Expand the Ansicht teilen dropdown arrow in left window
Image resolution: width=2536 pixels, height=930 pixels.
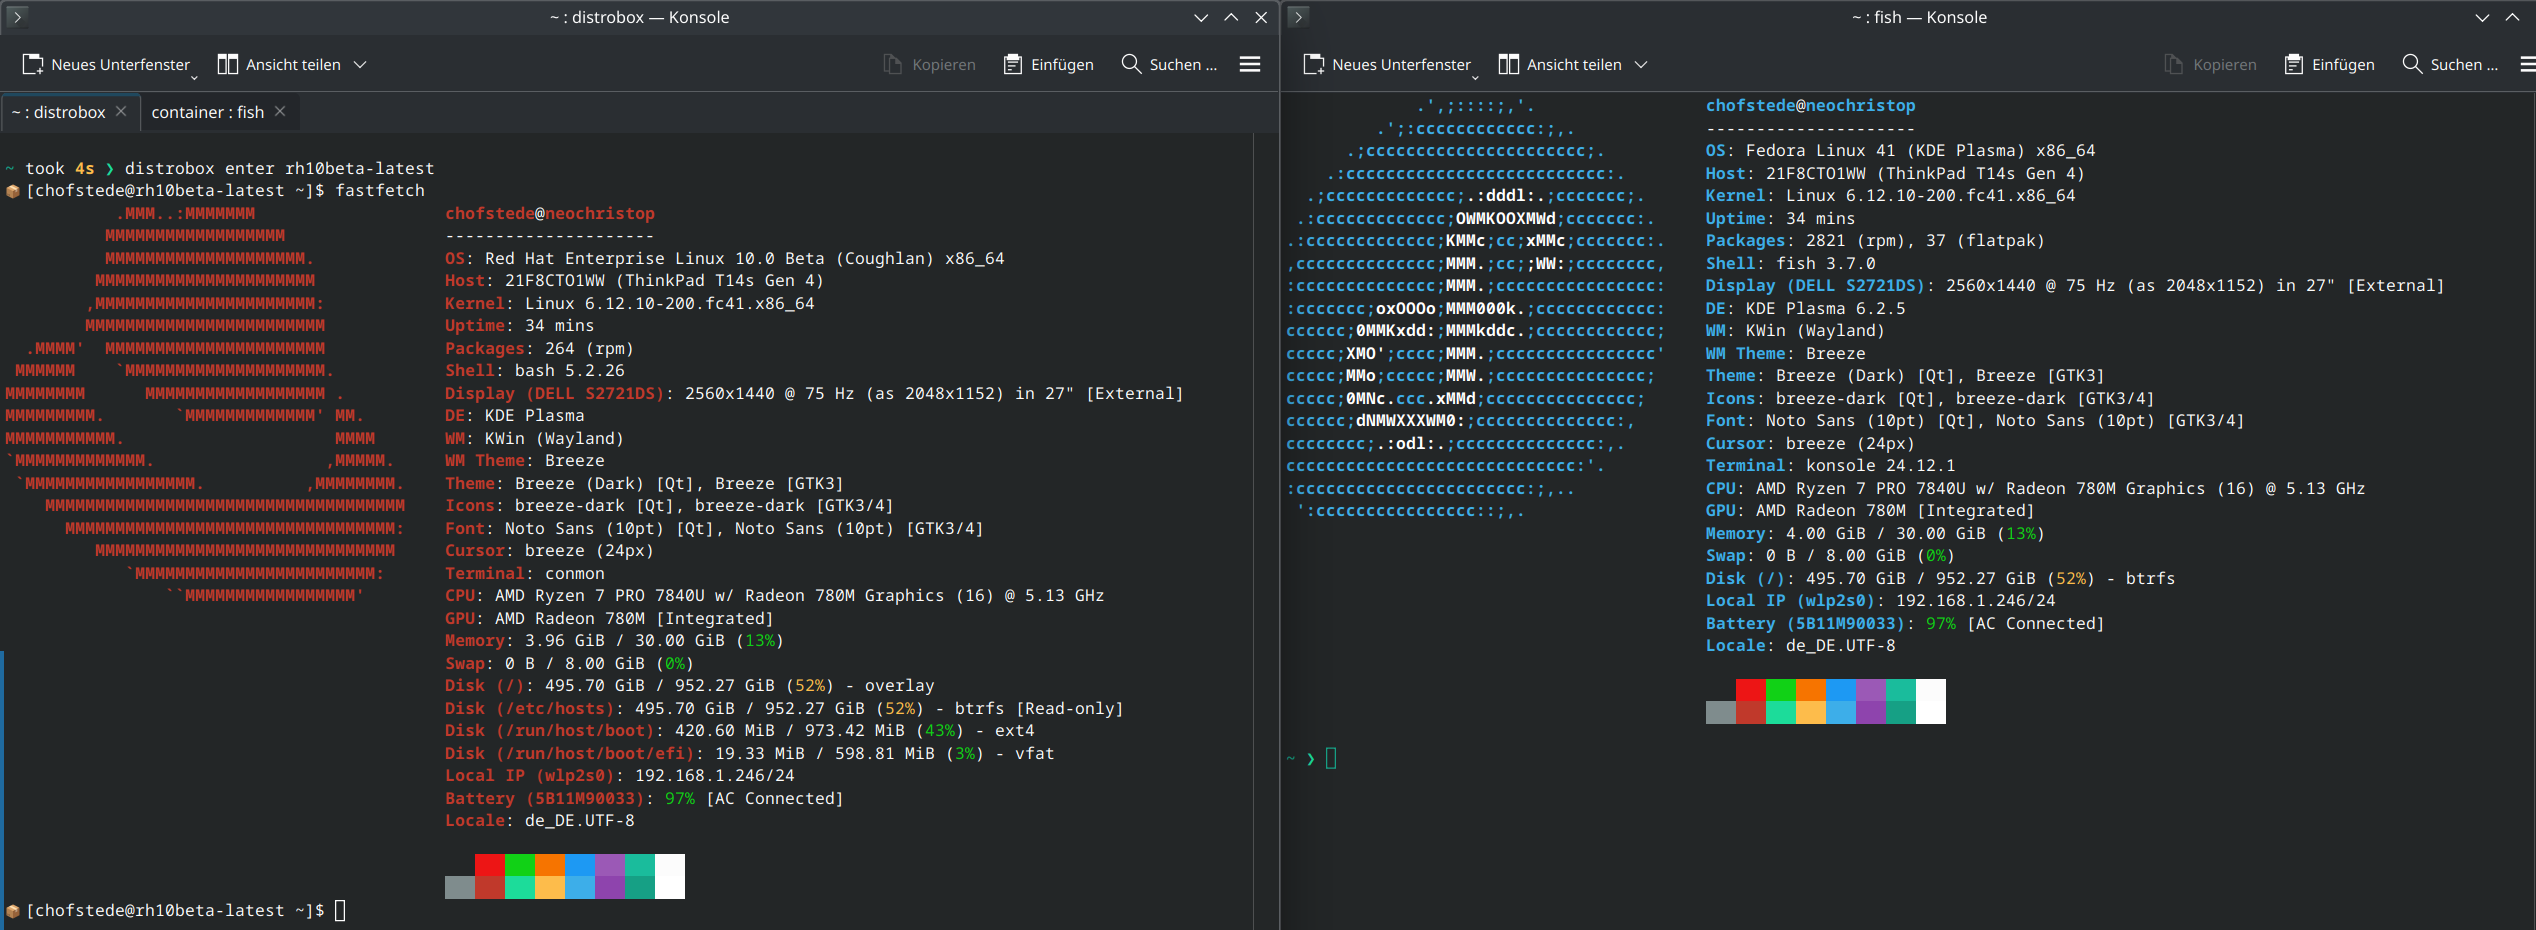[x=361, y=65]
